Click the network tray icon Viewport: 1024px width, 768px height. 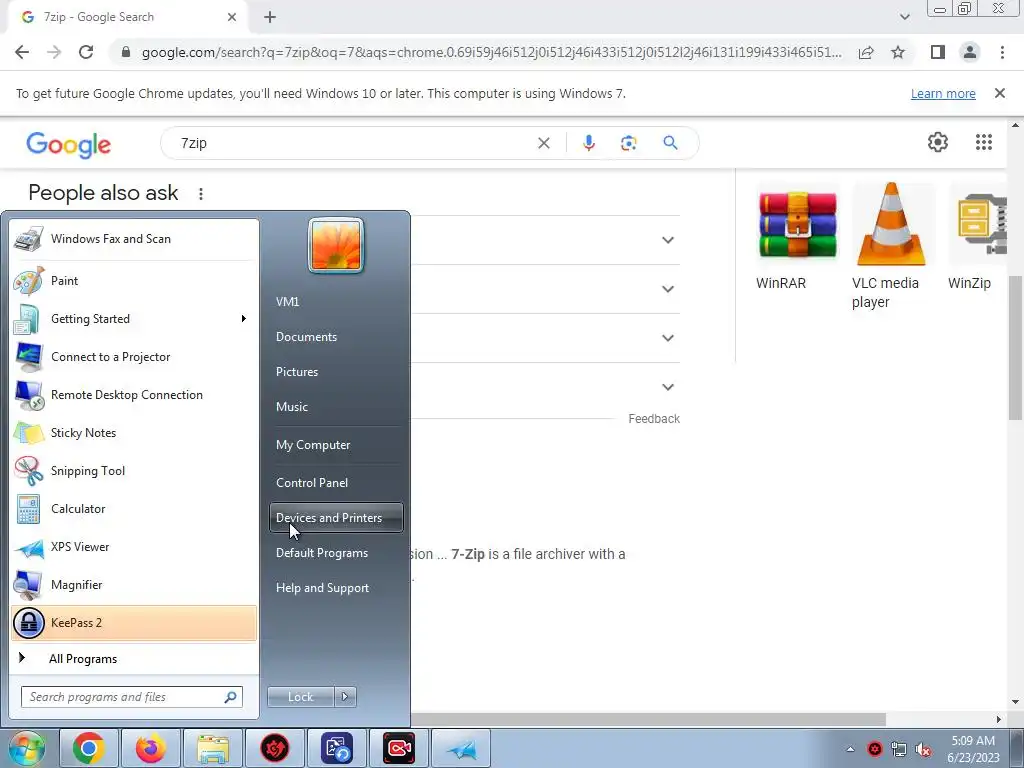[899, 749]
